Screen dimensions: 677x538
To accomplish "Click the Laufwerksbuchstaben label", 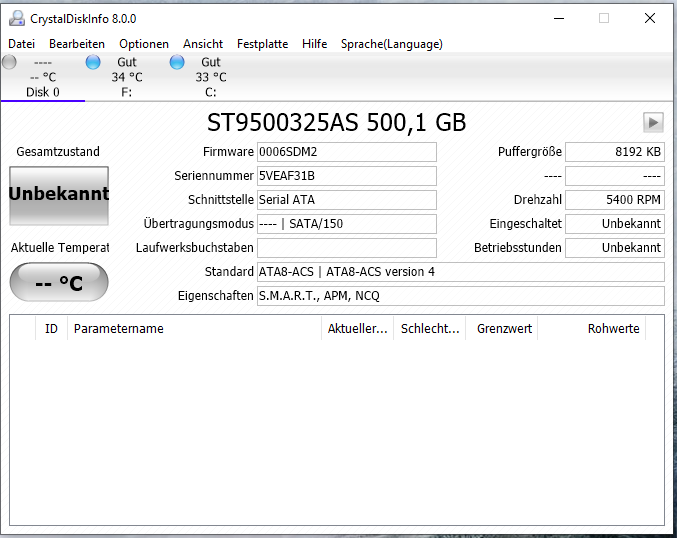I will [x=195, y=248].
